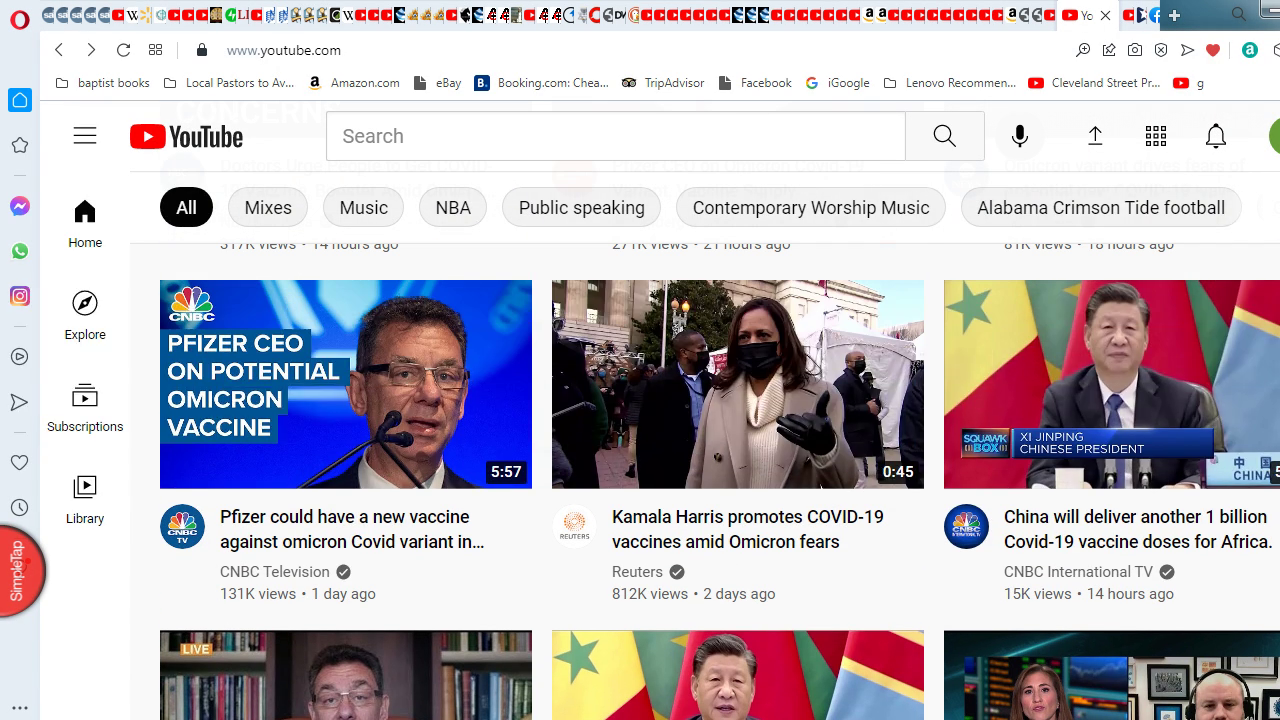The height and width of the screenshot is (720, 1280).
Task: Open the notifications bell
Action: (x=1215, y=136)
